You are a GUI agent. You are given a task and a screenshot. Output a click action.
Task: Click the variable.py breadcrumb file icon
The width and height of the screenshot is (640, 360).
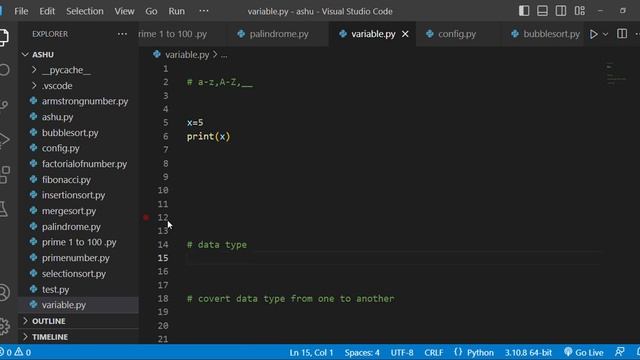click(157, 54)
